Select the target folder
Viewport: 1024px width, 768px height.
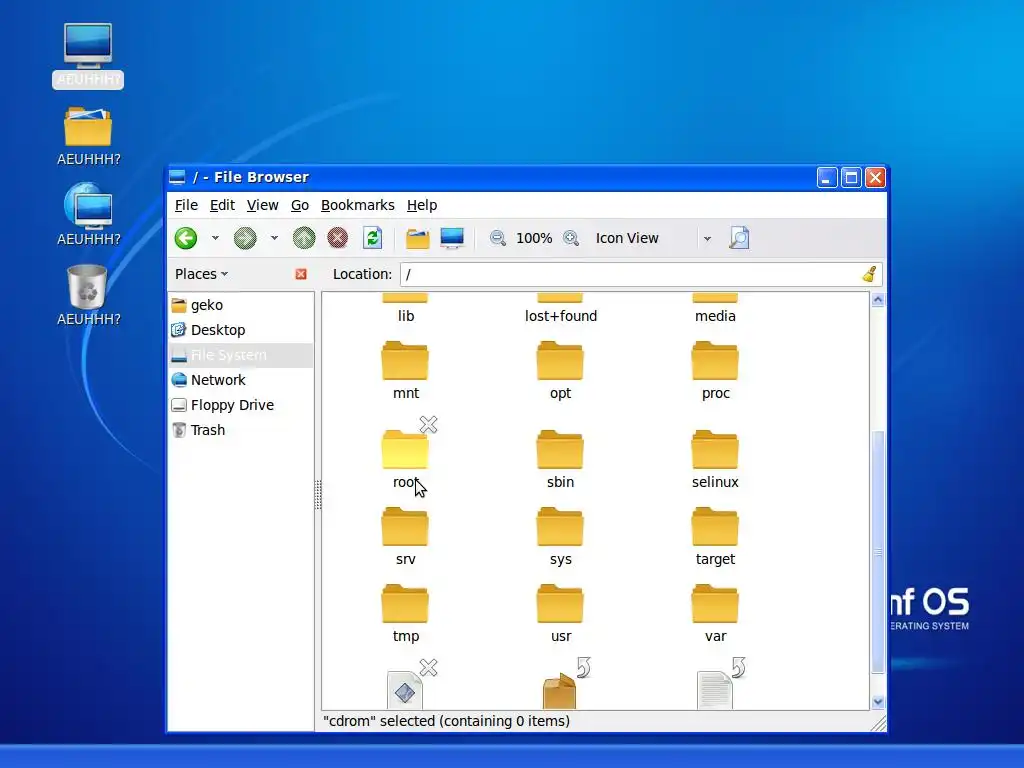click(x=715, y=536)
